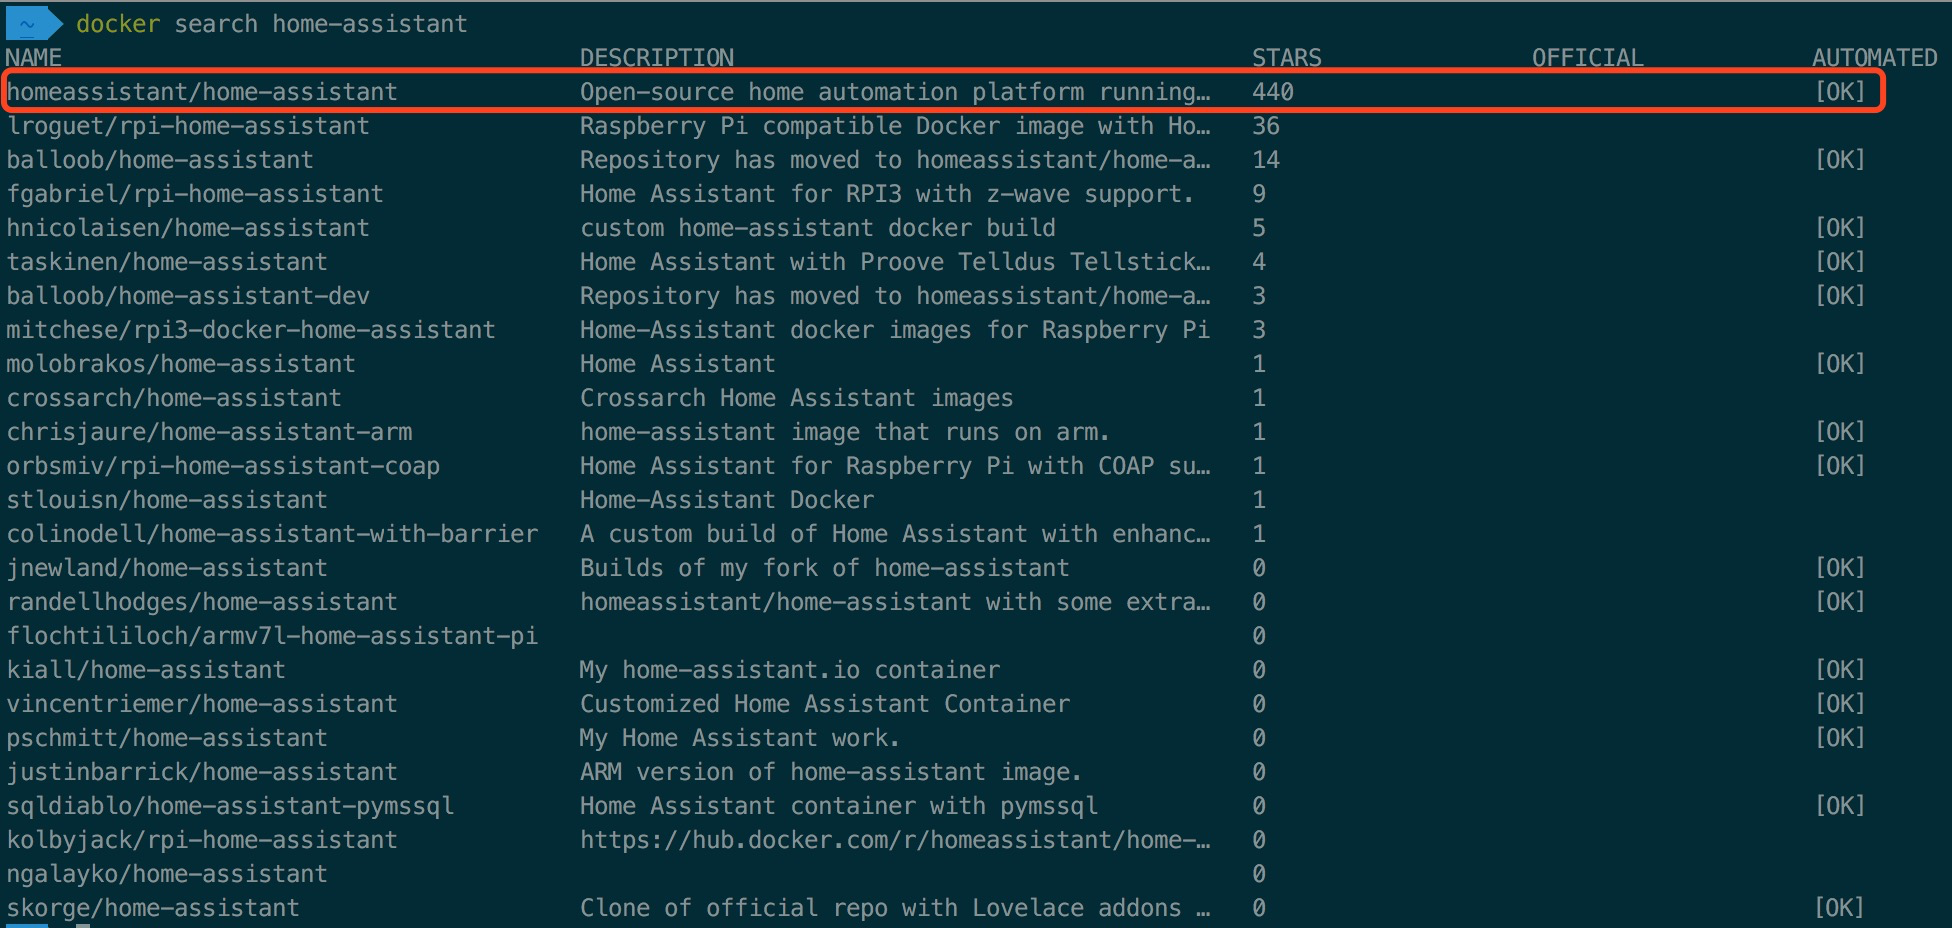
Task: Click 'custom home-assistant docker build' description
Action: [x=818, y=228]
